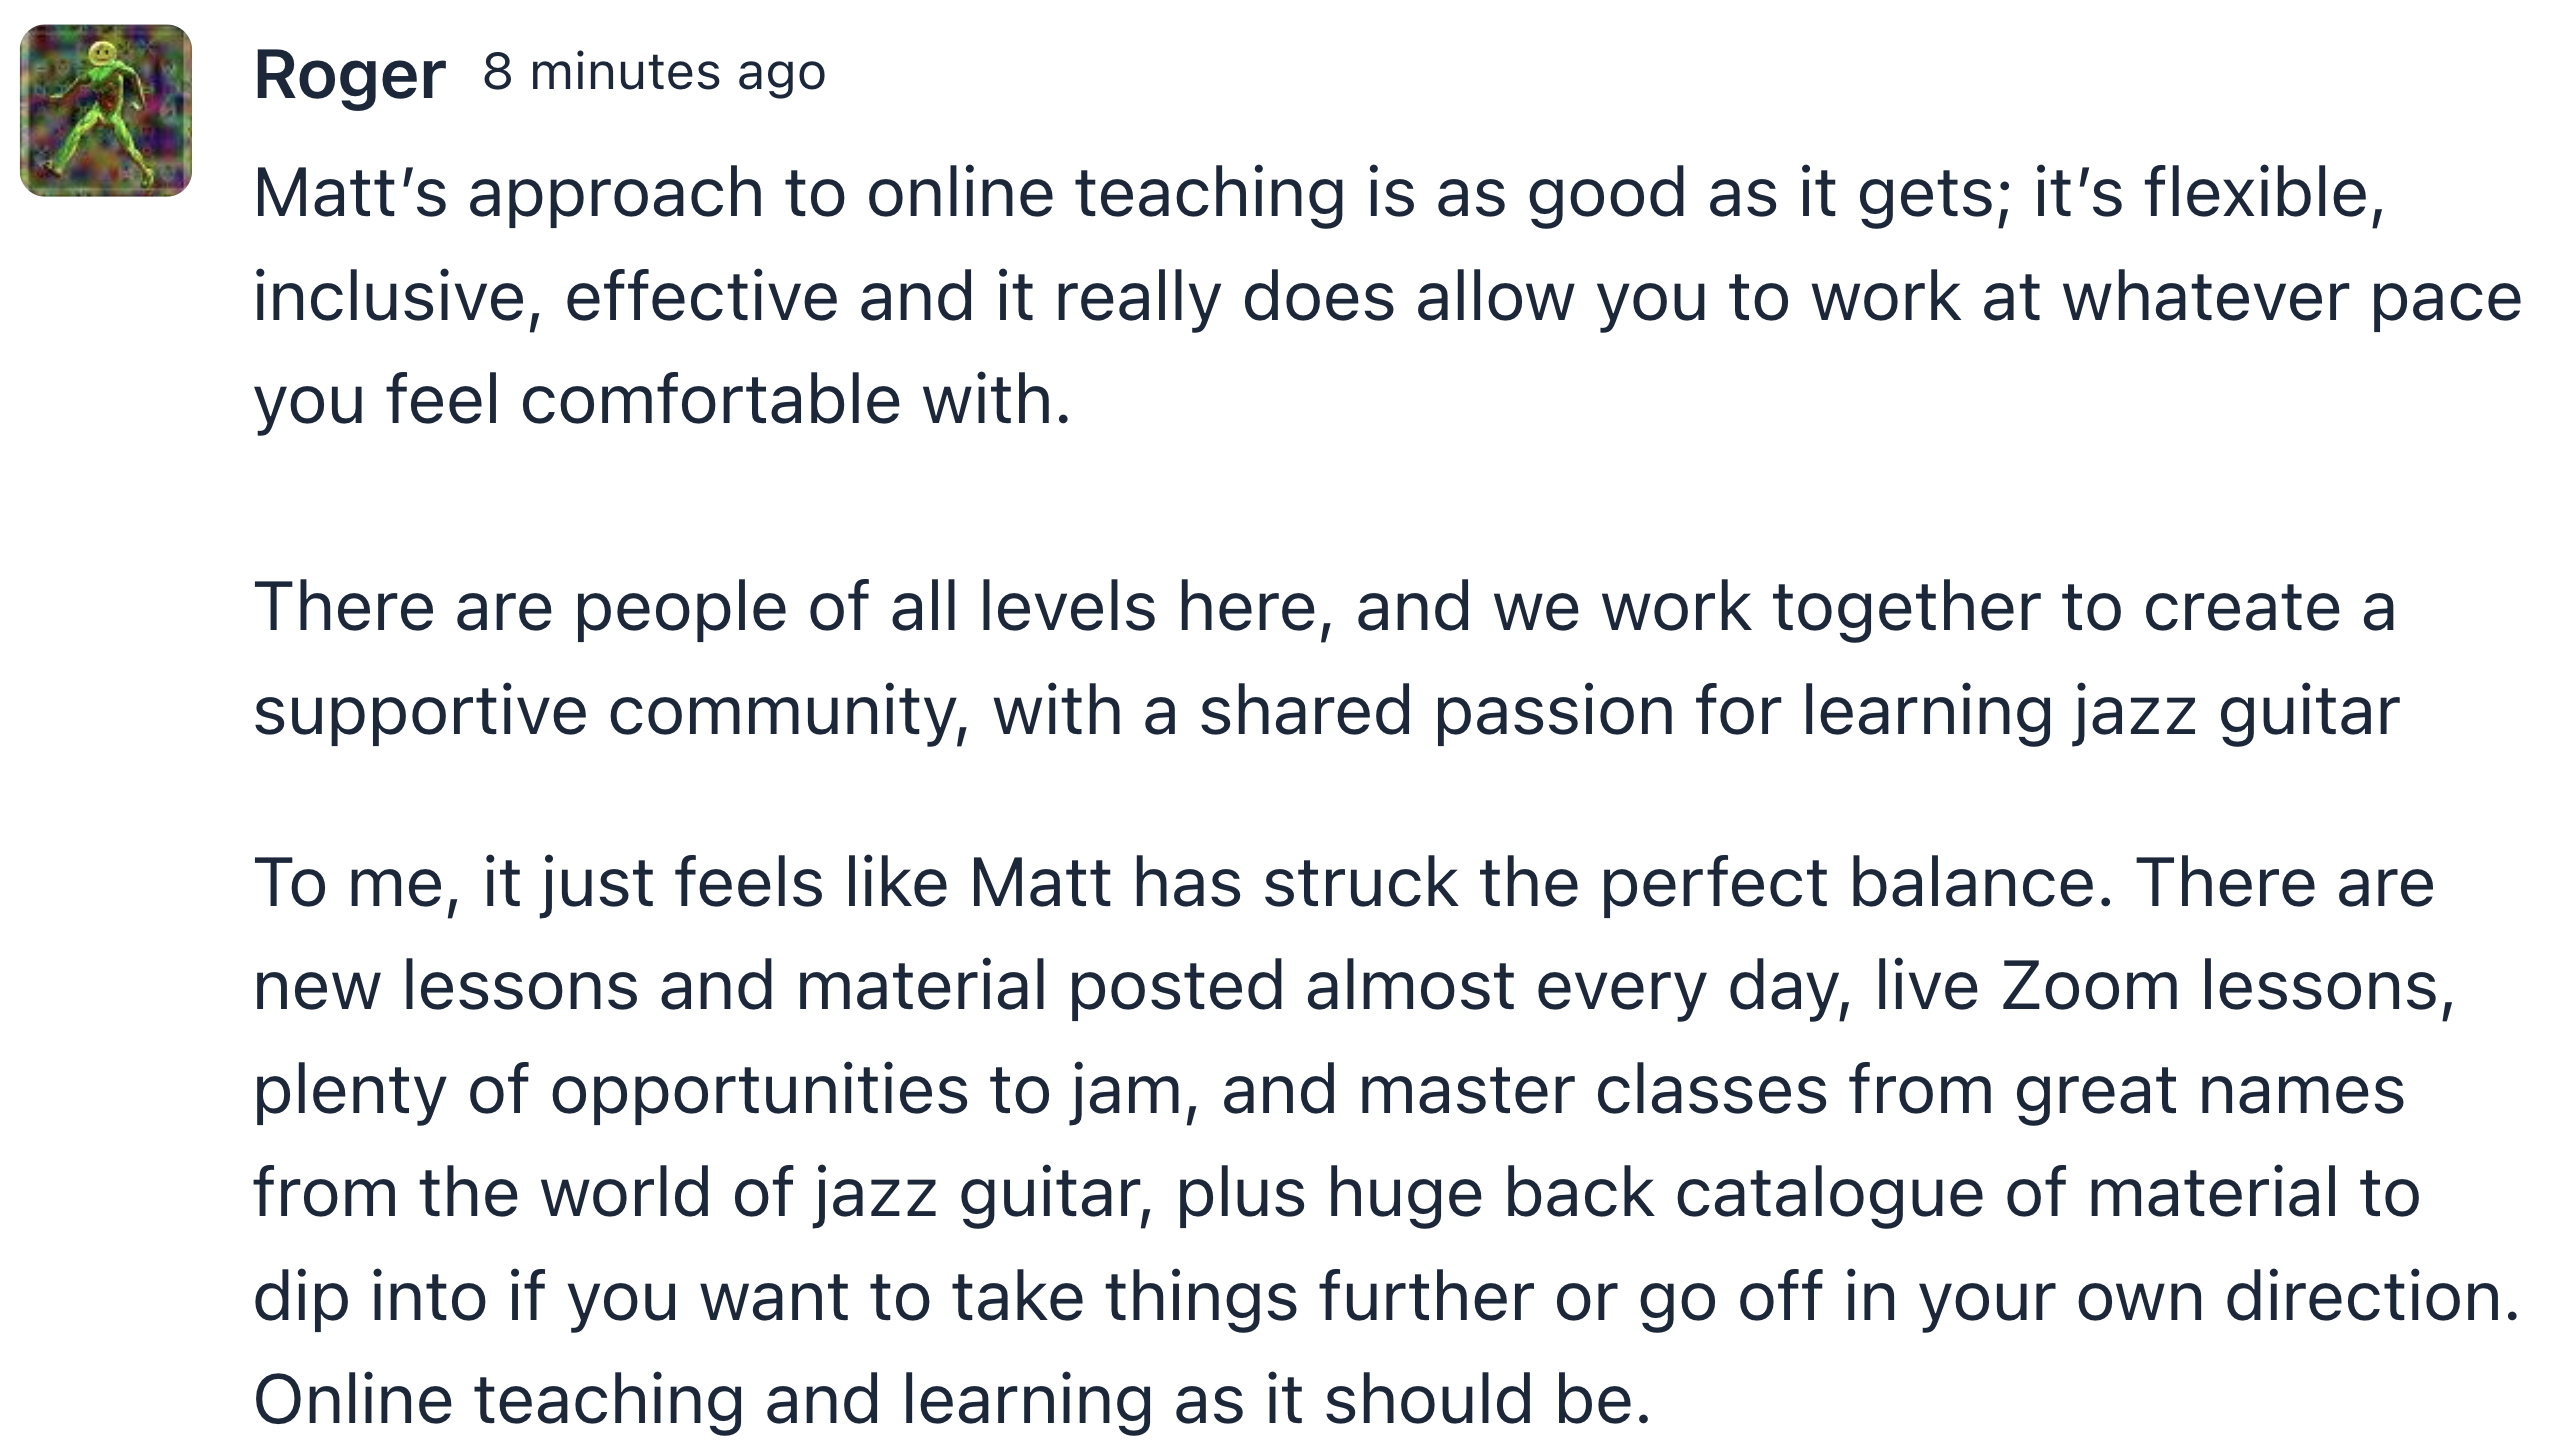Click the line There are people of all levels
Screen dimensions: 2552x1456
tap(1325, 607)
